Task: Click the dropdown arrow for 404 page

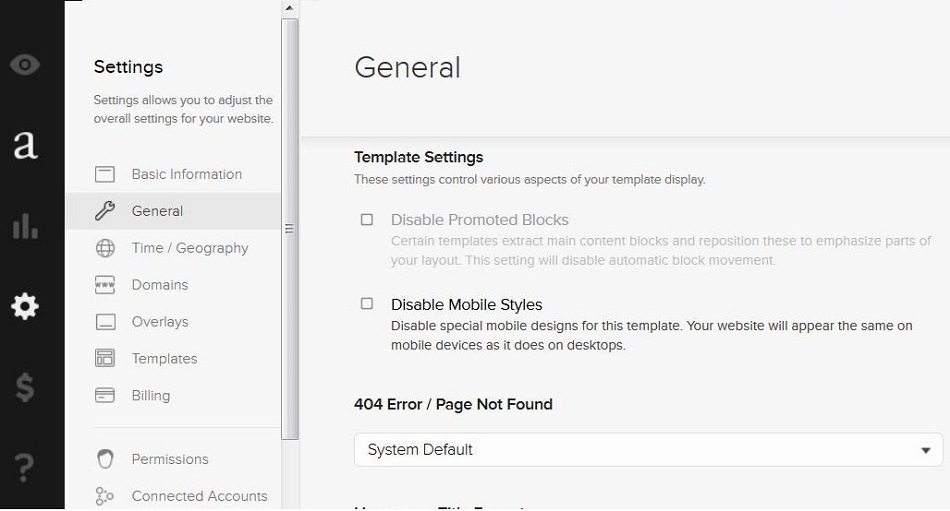Action: tap(925, 451)
